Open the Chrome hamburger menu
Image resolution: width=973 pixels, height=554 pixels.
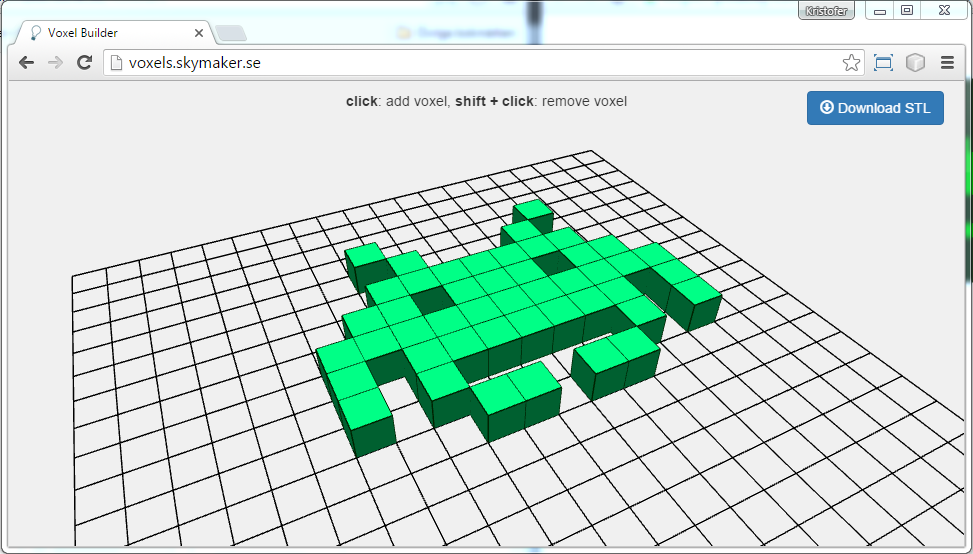(x=947, y=63)
